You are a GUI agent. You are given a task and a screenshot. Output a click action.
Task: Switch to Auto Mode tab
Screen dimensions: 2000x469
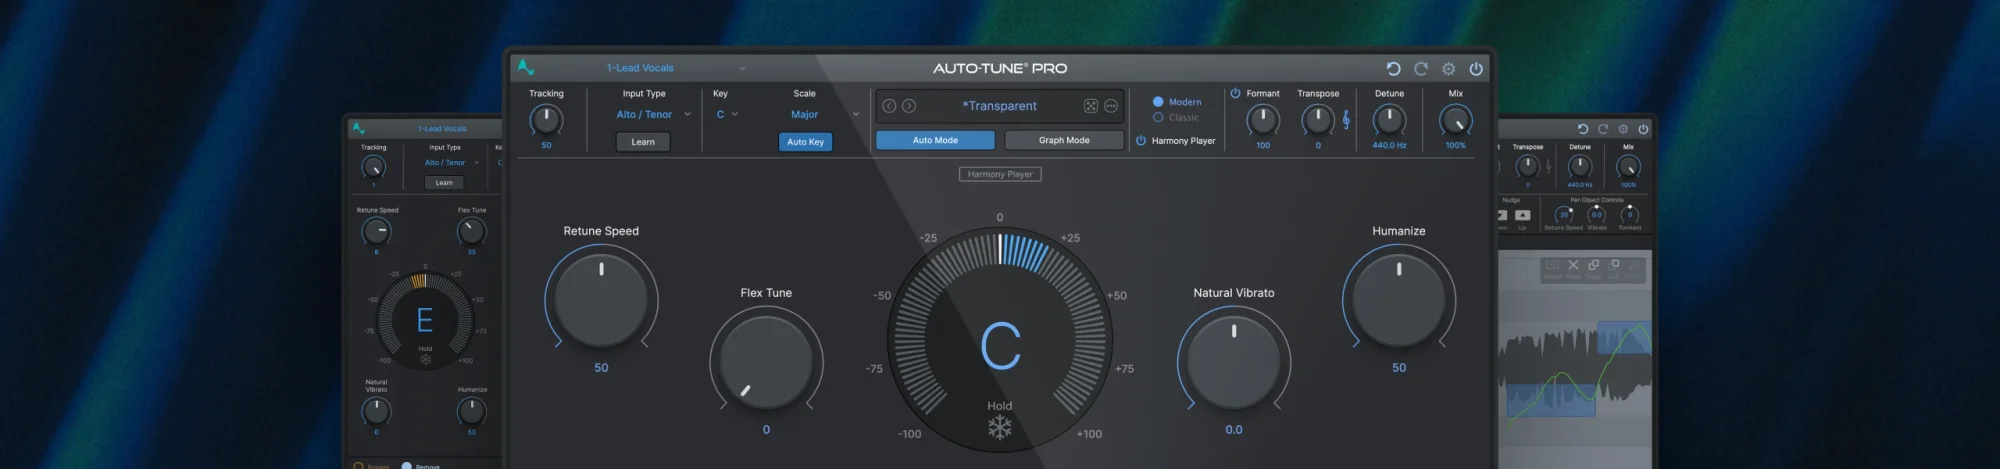point(935,141)
